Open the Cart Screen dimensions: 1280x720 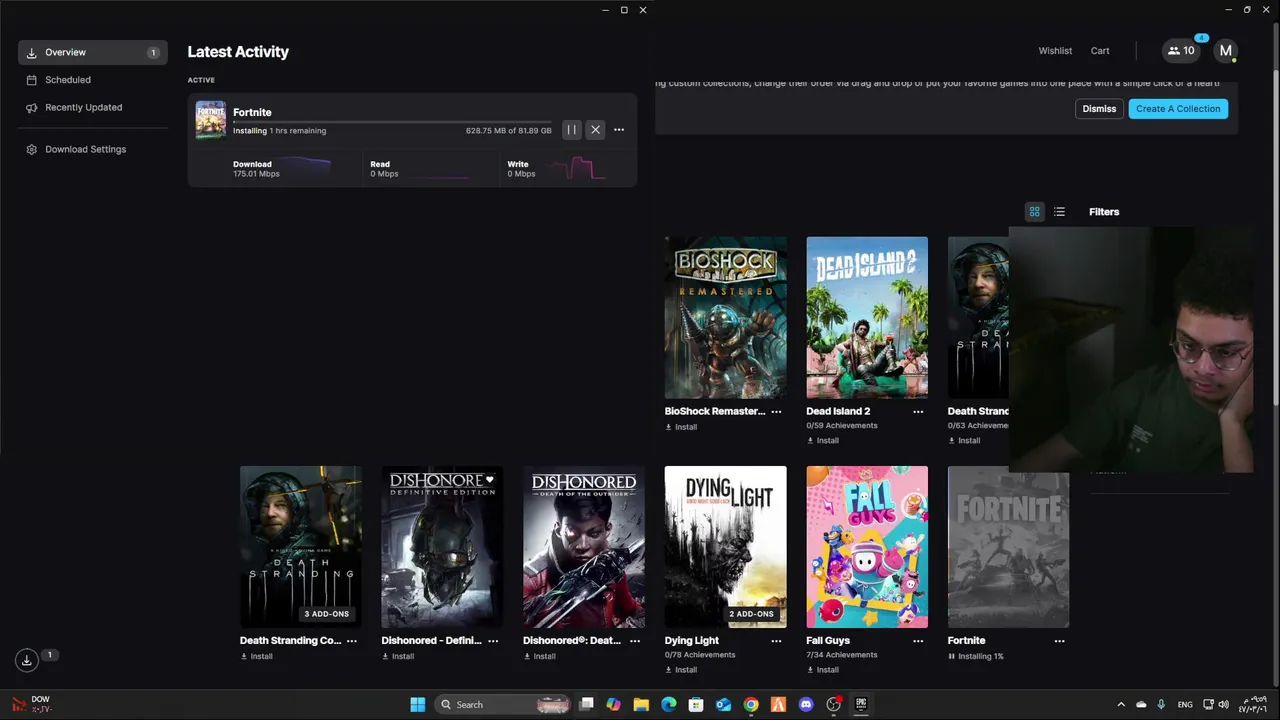[x=1100, y=51]
